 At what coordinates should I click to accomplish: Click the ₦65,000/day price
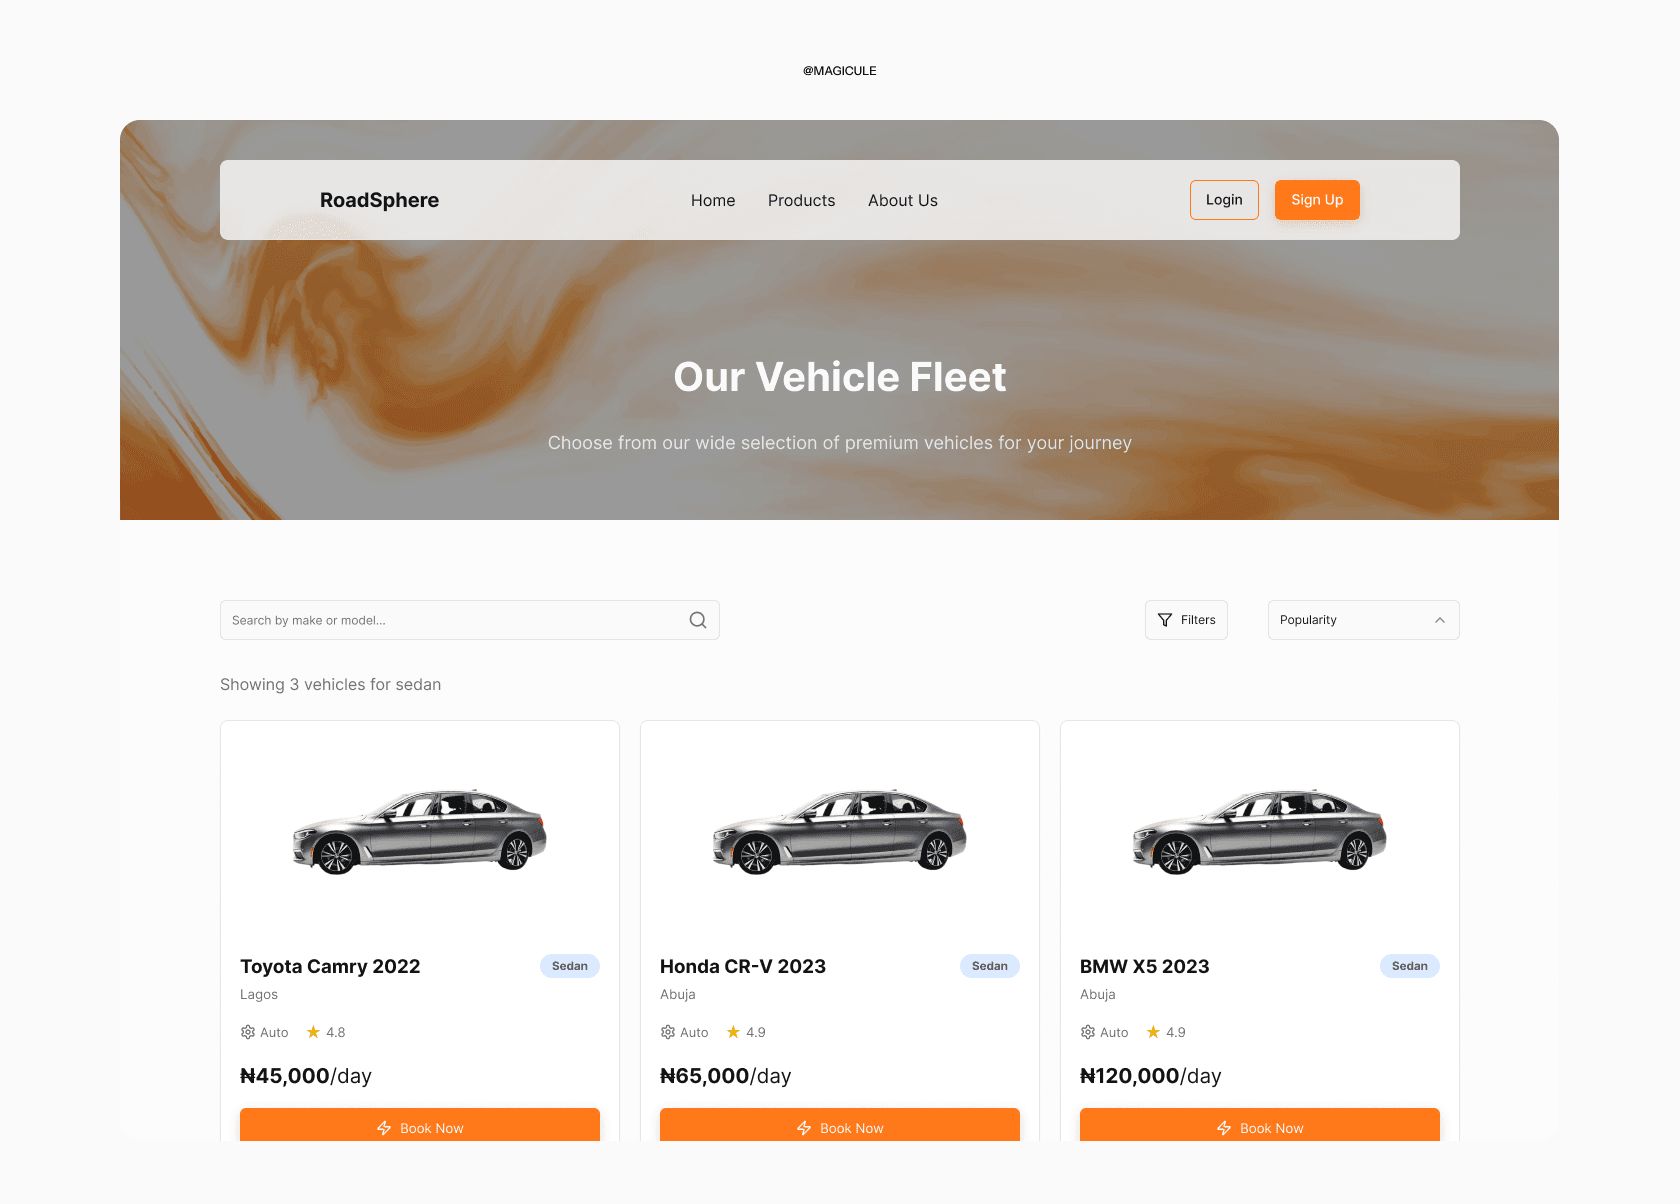pos(726,1076)
